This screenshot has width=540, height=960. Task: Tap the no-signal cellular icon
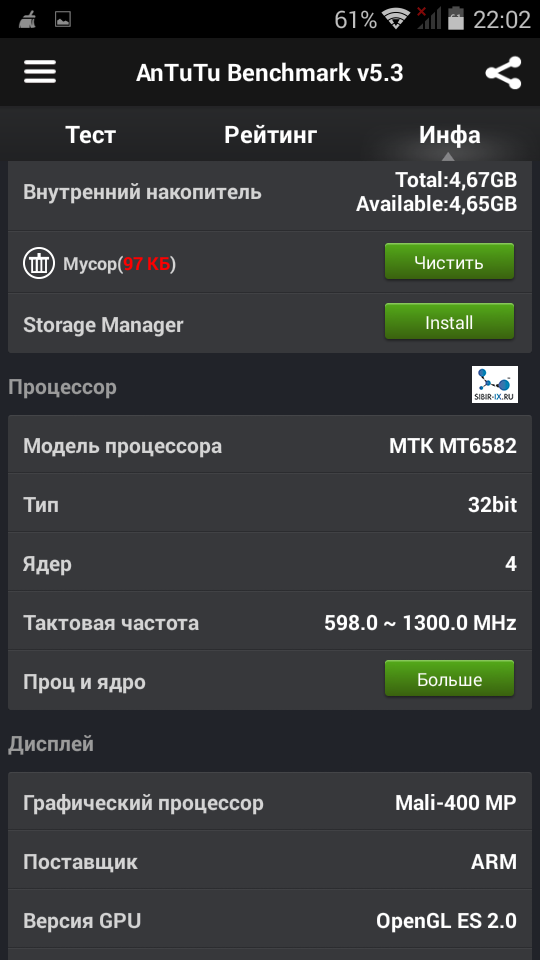click(429, 18)
